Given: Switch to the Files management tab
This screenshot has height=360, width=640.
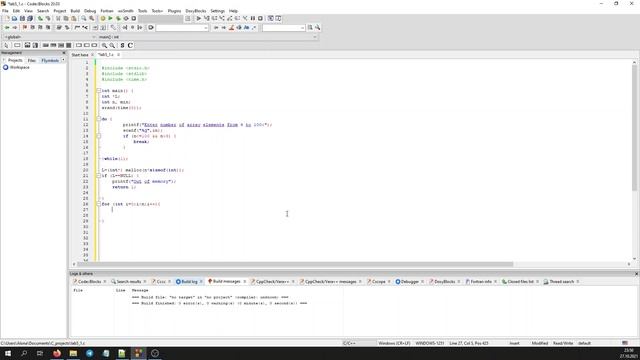Looking at the screenshot, I should (31, 60).
